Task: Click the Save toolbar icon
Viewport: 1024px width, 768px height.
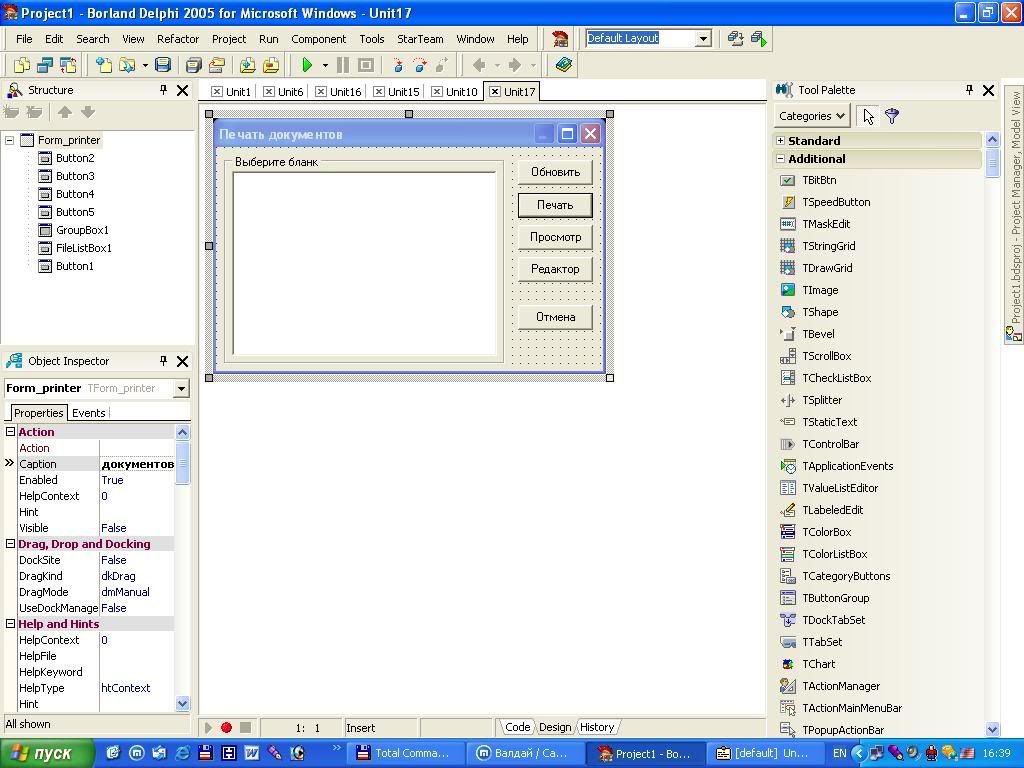Action: point(163,65)
